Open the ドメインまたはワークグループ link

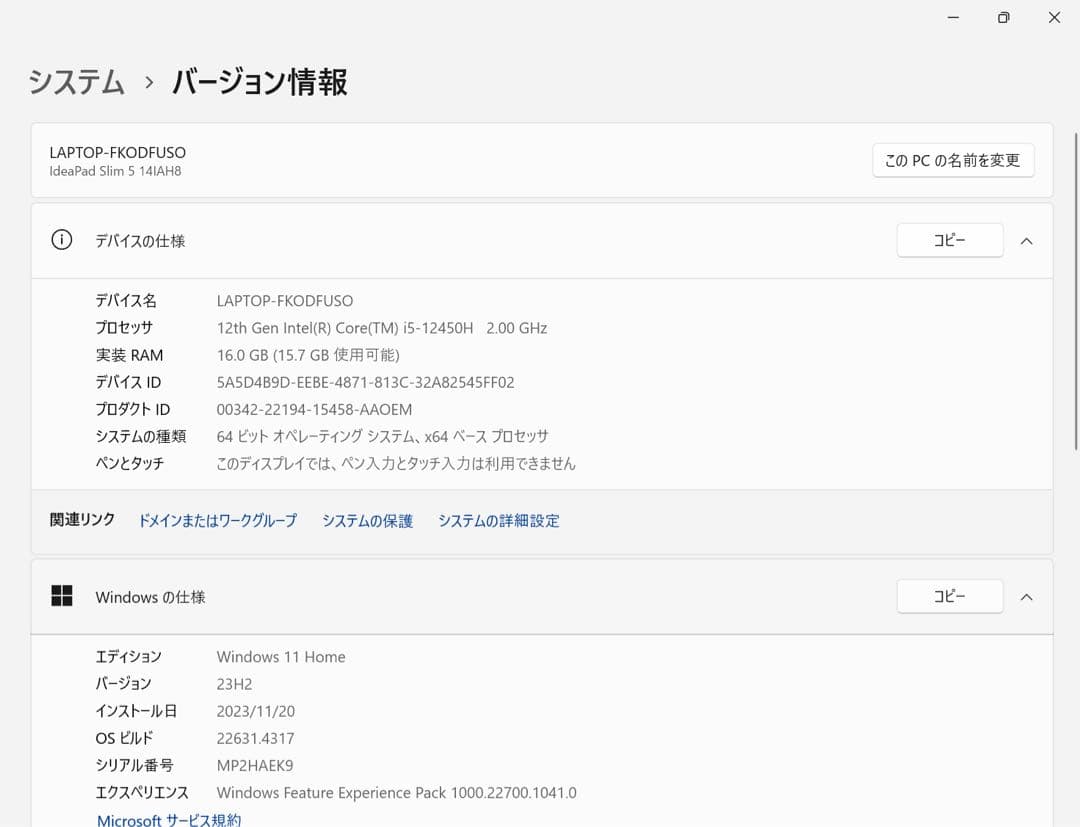pos(217,520)
